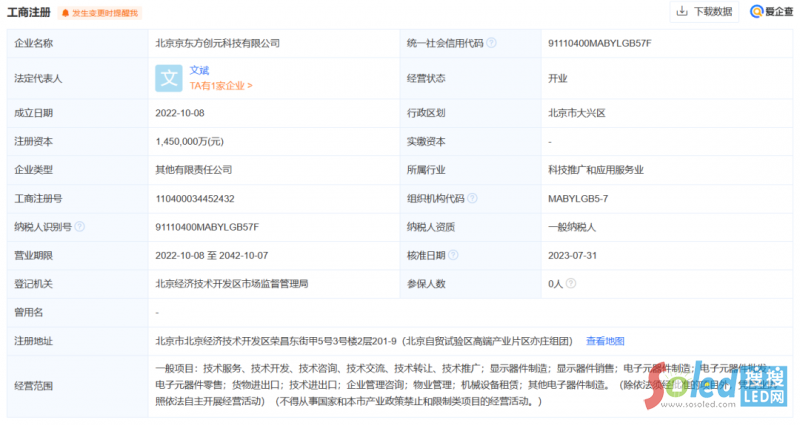
Task: Click the 开业 business status value
Action: [x=558, y=78]
